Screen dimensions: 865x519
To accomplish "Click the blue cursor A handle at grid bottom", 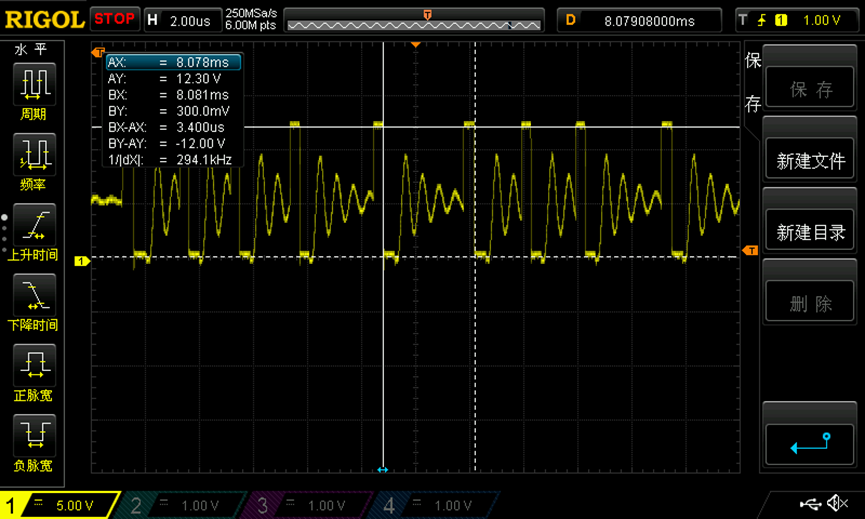I will 383,469.
